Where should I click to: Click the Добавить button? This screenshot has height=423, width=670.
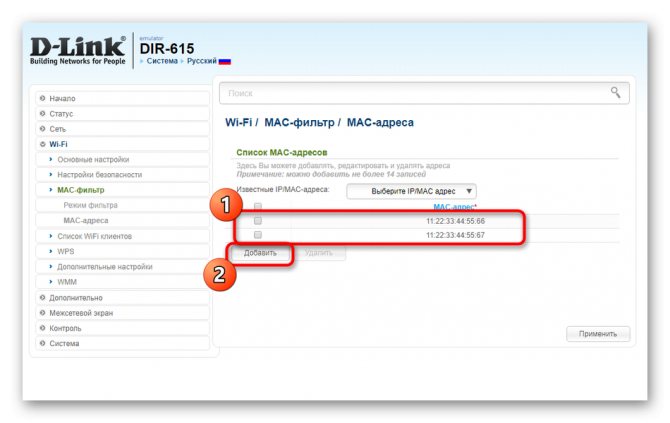[x=260, y=253]
